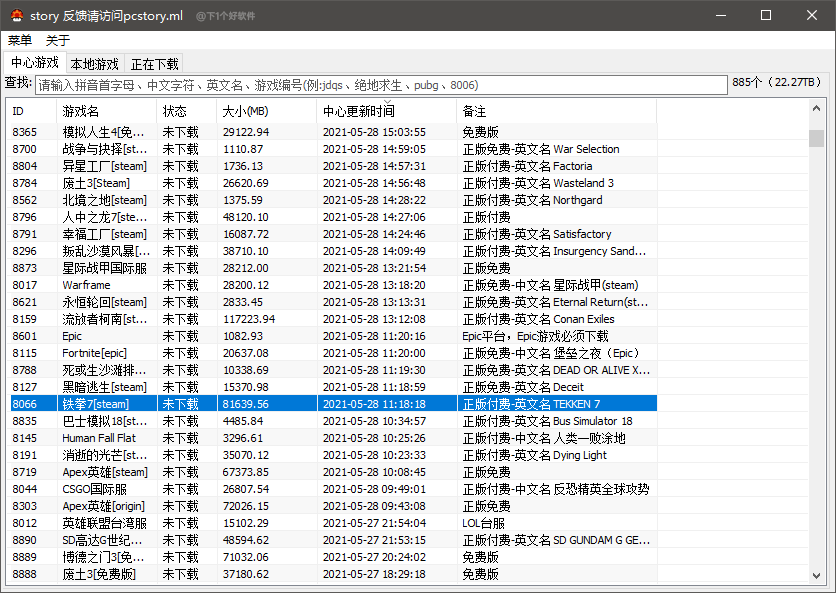Sort by 游戏名 column header

(105, 111)
